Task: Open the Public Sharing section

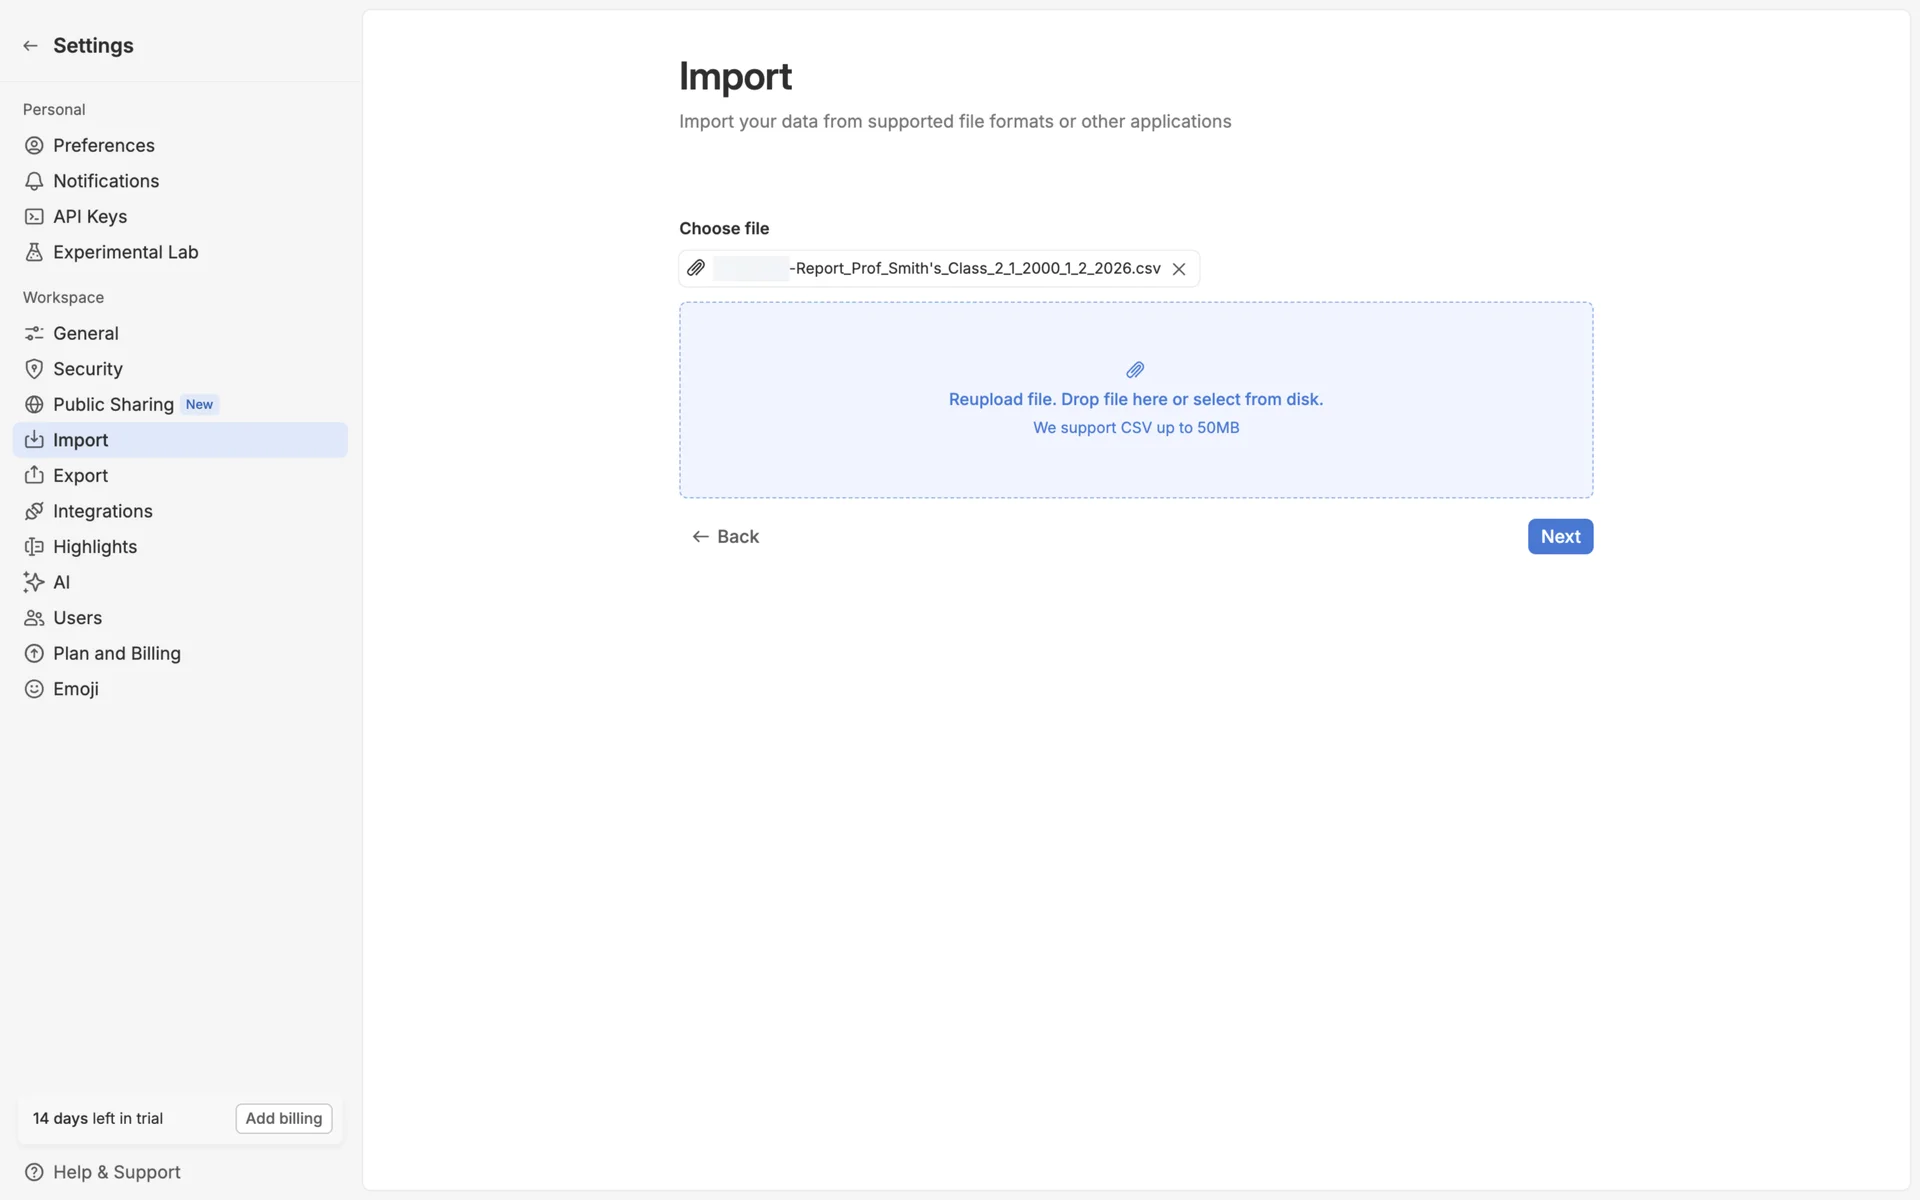Action: 113,404
